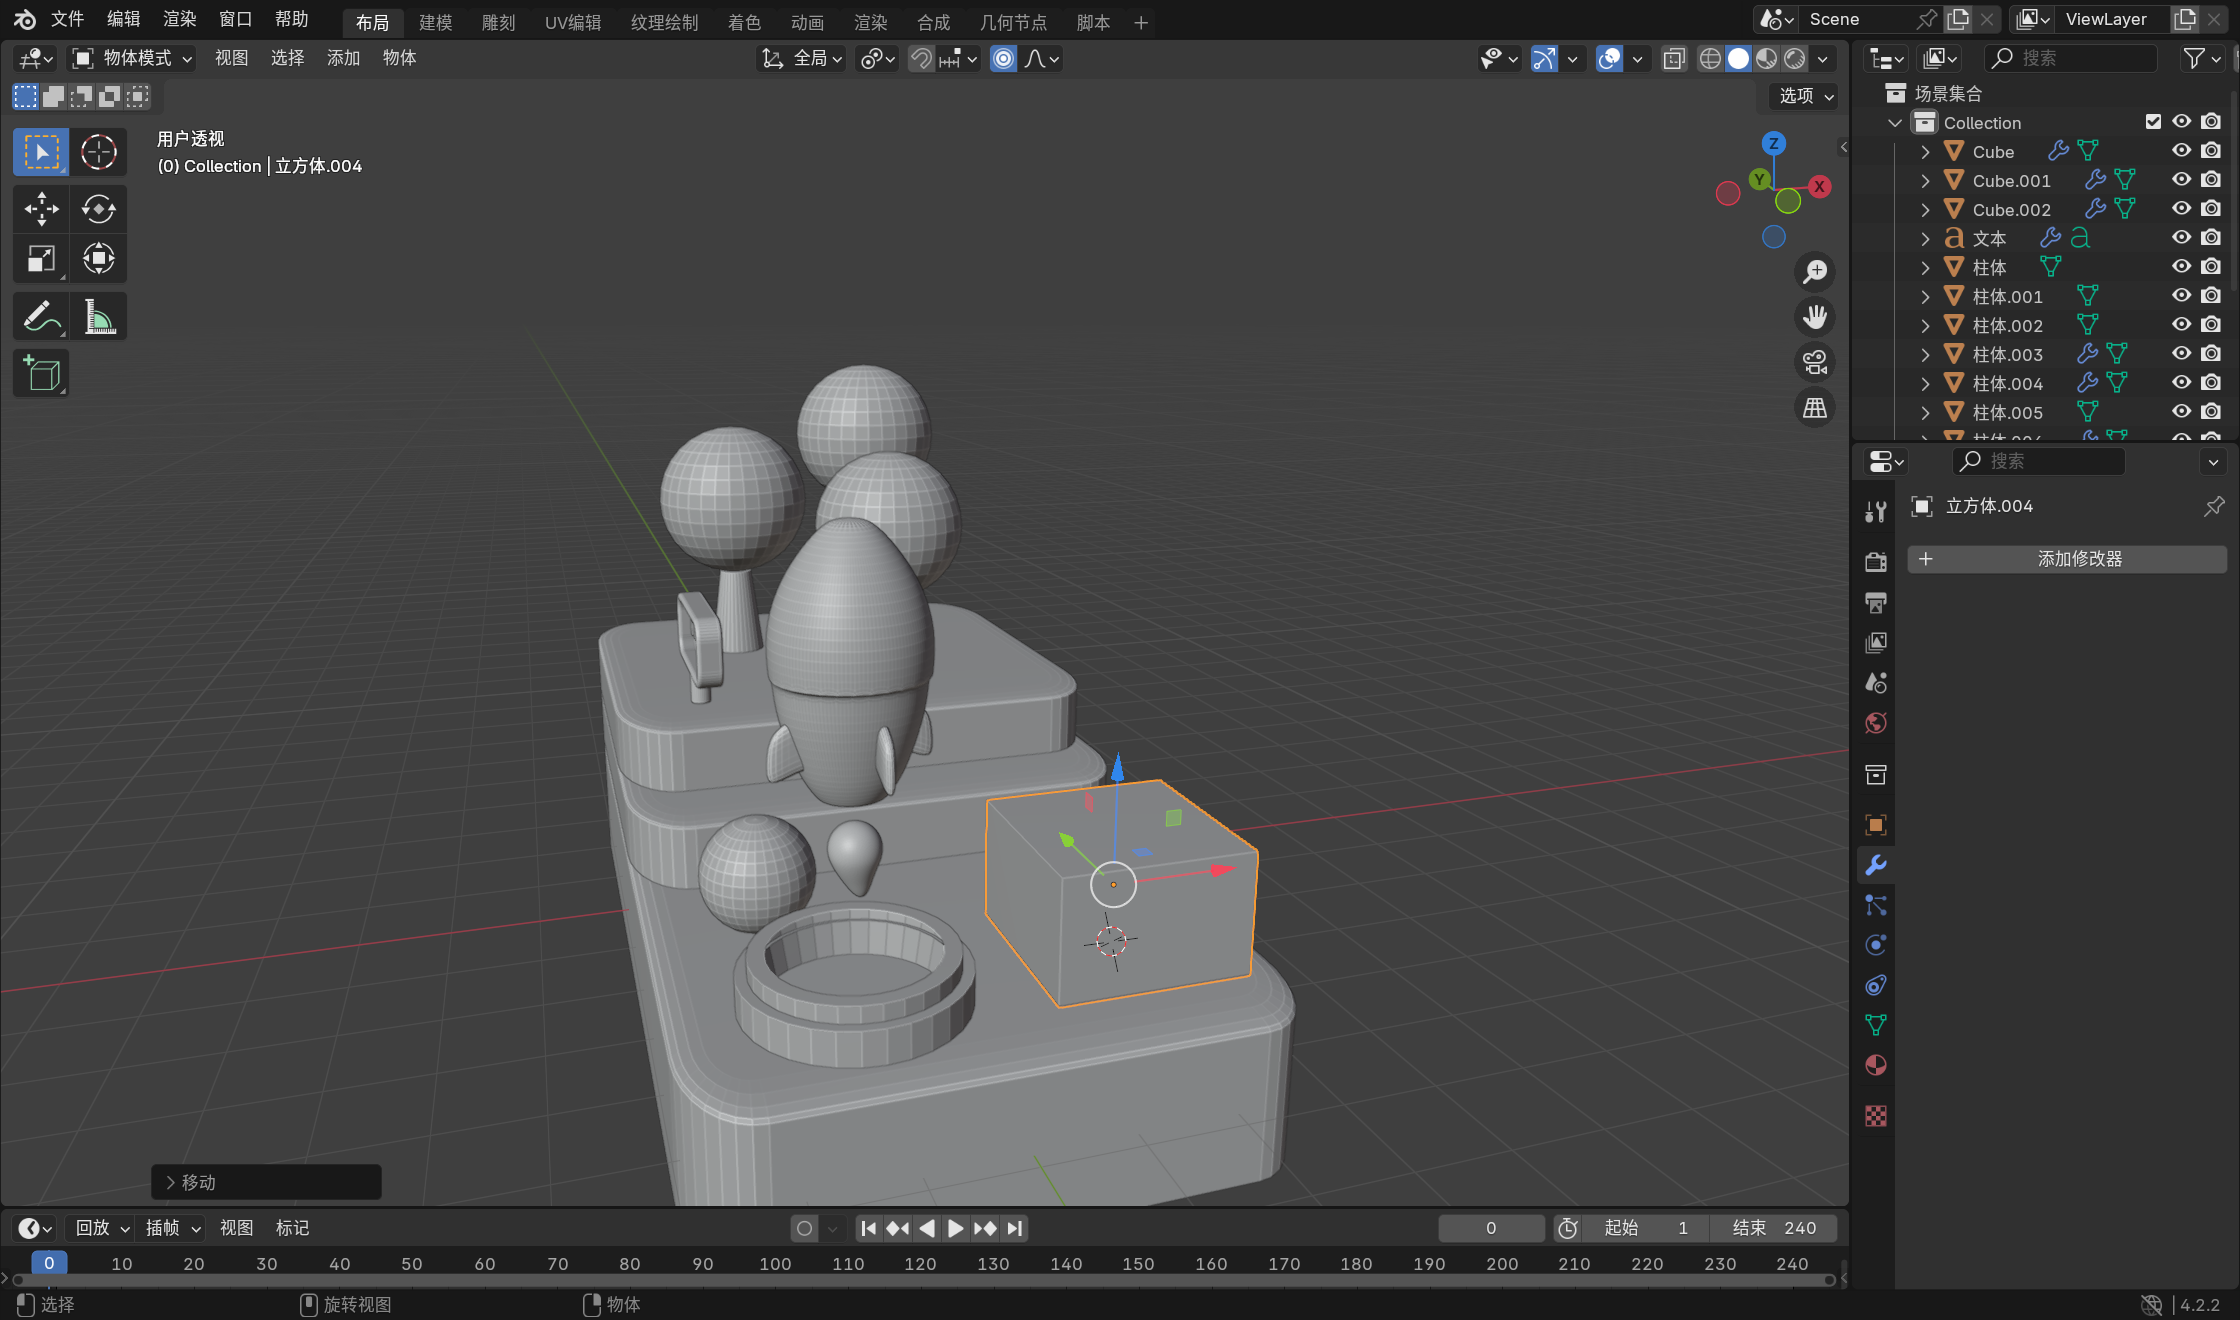Image resolution: width=2240 pixels, height=1320 pixels.
Task: Toggle proportional editing button
Action: pyautogui.click(x=1003, y=59)
